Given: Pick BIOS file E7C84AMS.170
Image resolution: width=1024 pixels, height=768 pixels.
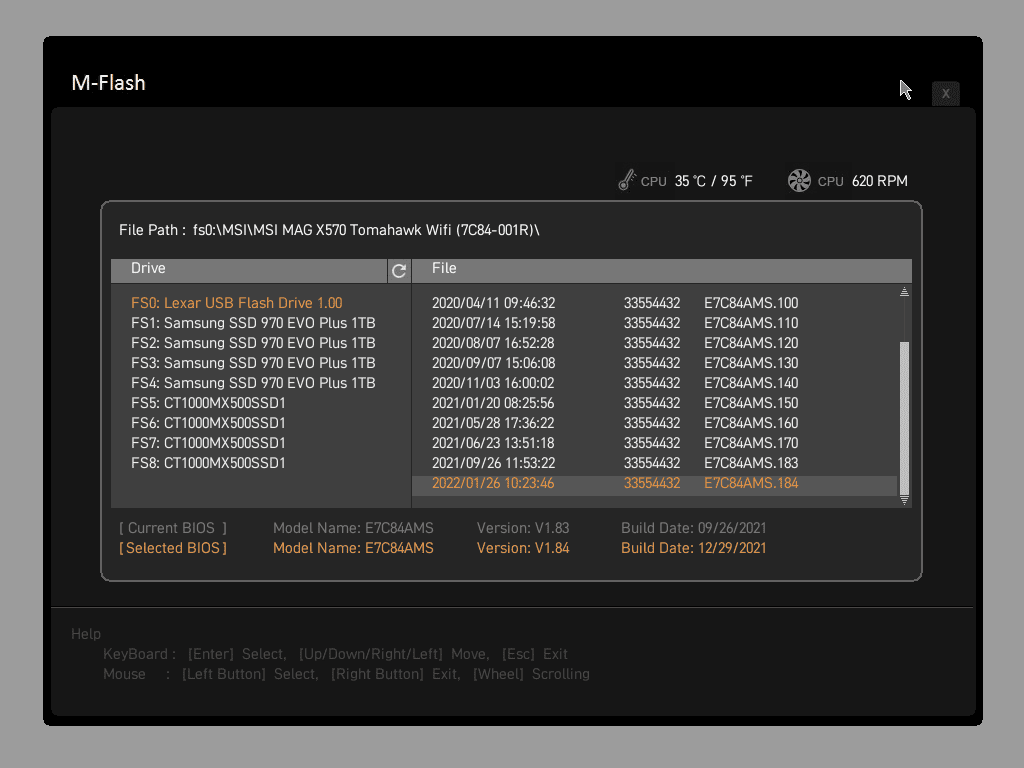Looking at the screenshot, I should 751,443.
